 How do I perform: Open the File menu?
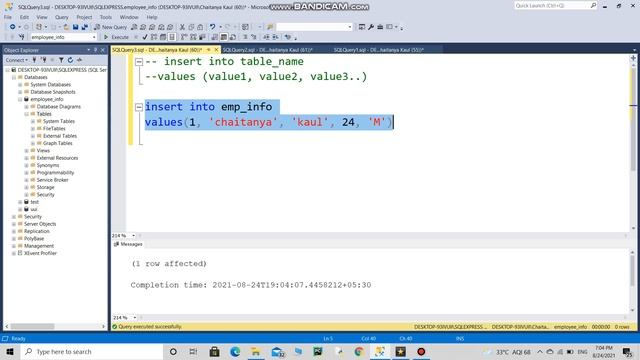(8, 17)
